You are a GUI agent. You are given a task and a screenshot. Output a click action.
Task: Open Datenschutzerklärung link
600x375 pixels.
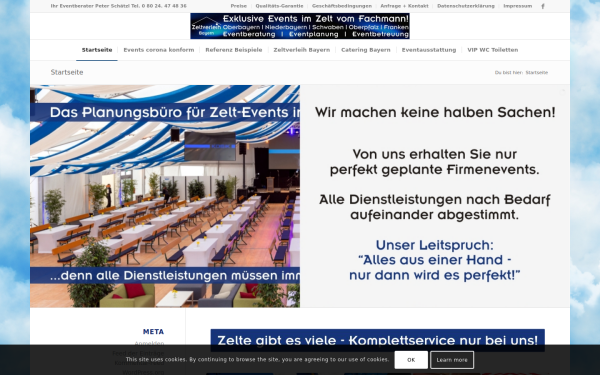point(466,6)
